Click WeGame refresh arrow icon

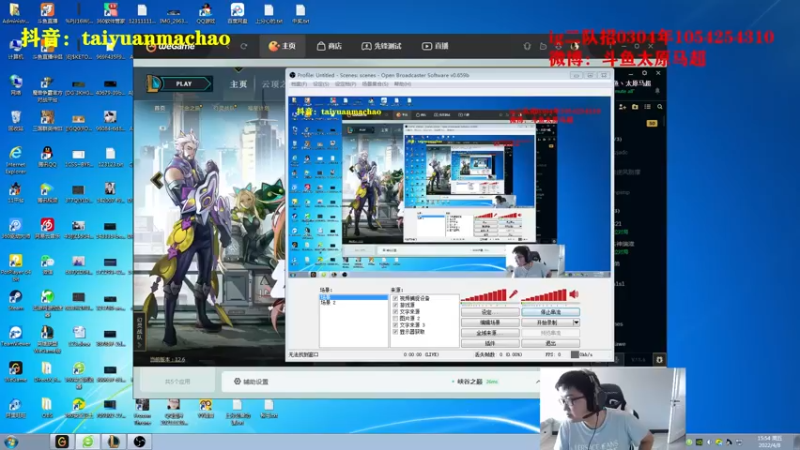click(x=244, y=46)
